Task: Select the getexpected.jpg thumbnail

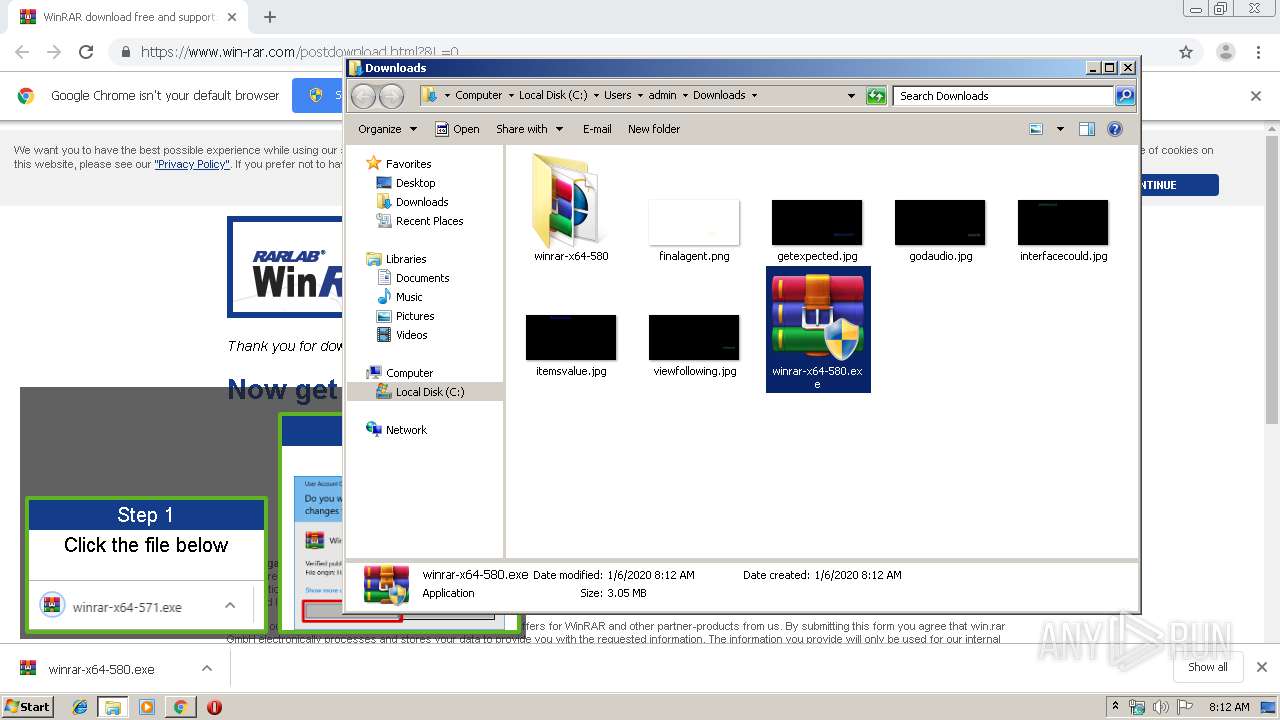Action: point(817,222)
